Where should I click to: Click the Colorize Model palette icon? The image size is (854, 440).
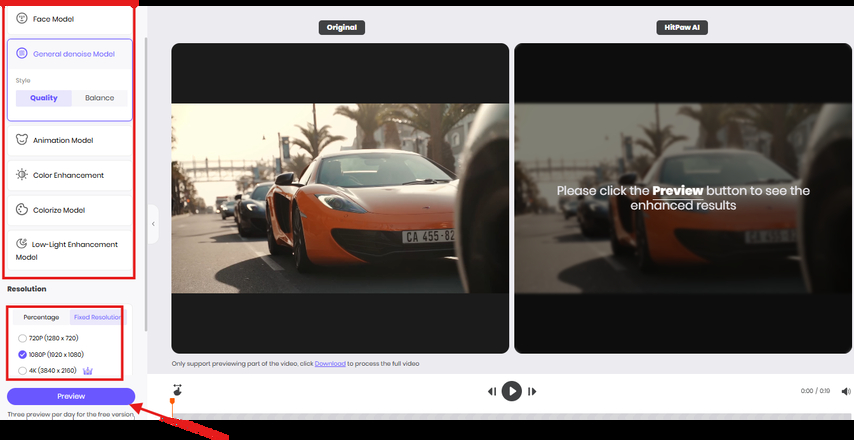click(22, 210)
